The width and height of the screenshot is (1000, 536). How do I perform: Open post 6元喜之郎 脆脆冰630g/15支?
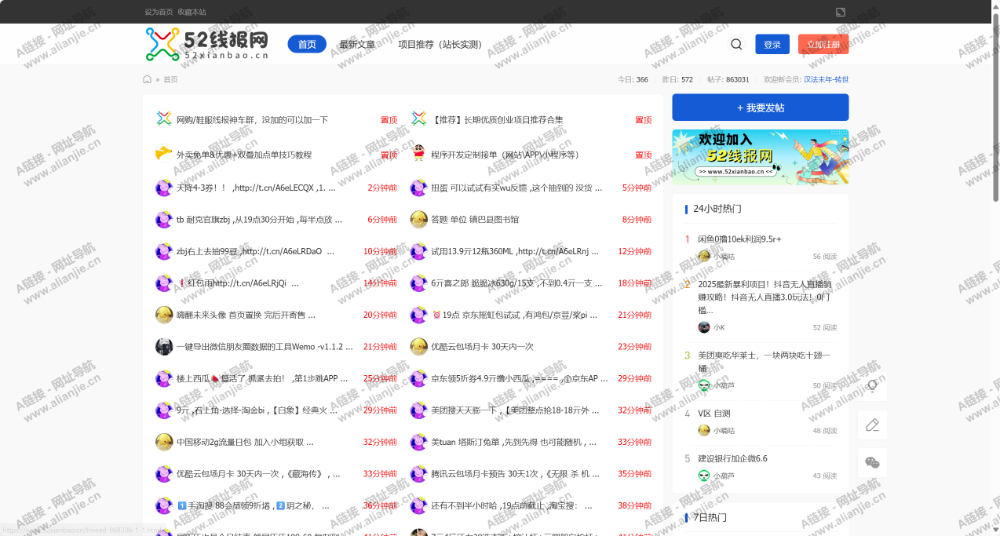(x=517, y=283)
